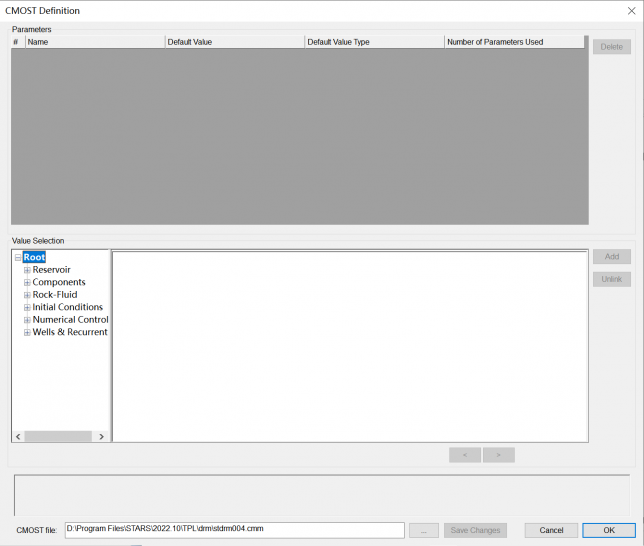Select the Reservoir tree item
Viewport: 644px width, 546px height.
point(51,270)
